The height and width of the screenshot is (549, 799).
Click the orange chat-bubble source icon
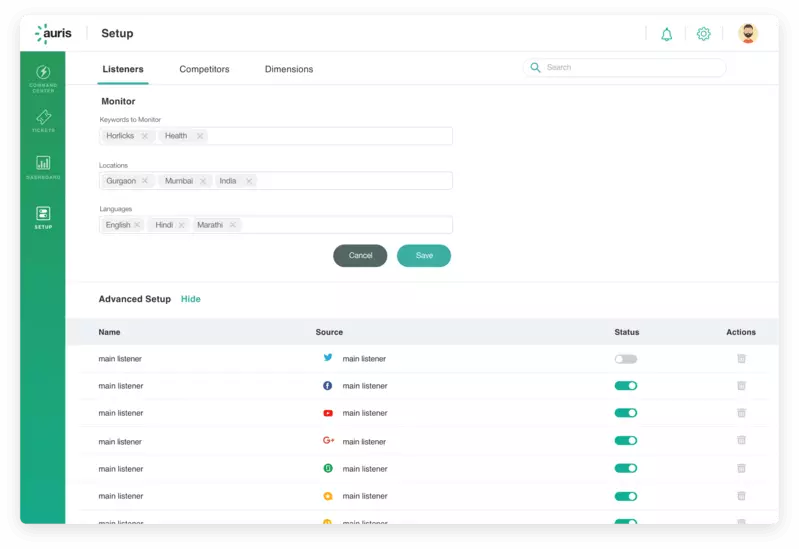point(328,496)
